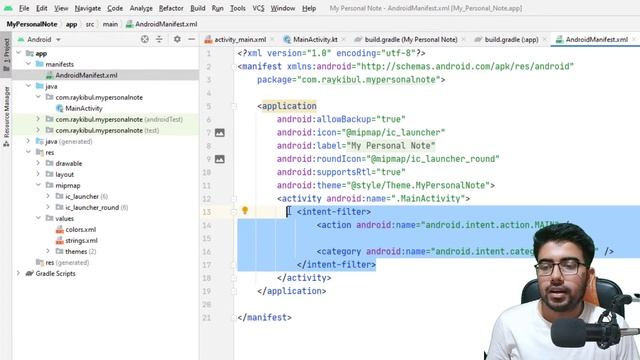Expand java (generated) folder

[28, 141]
